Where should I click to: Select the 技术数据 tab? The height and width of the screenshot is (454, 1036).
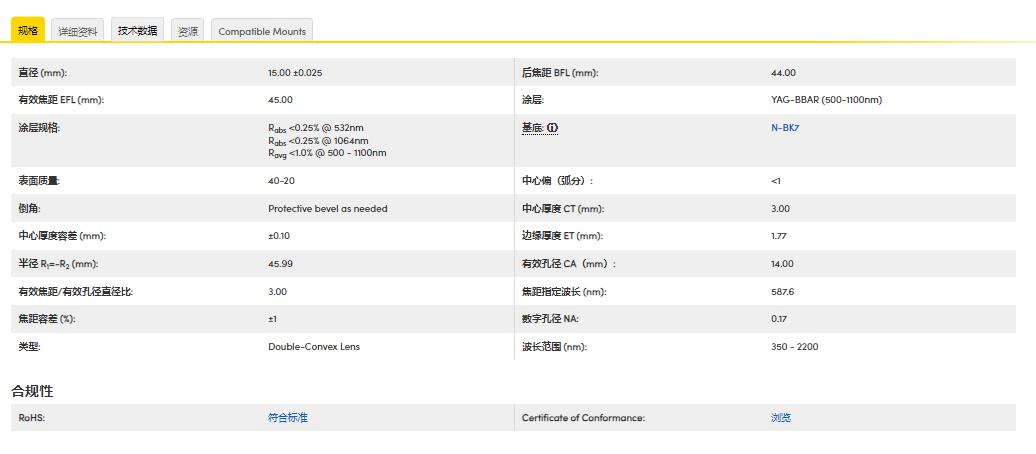[137, 31]
